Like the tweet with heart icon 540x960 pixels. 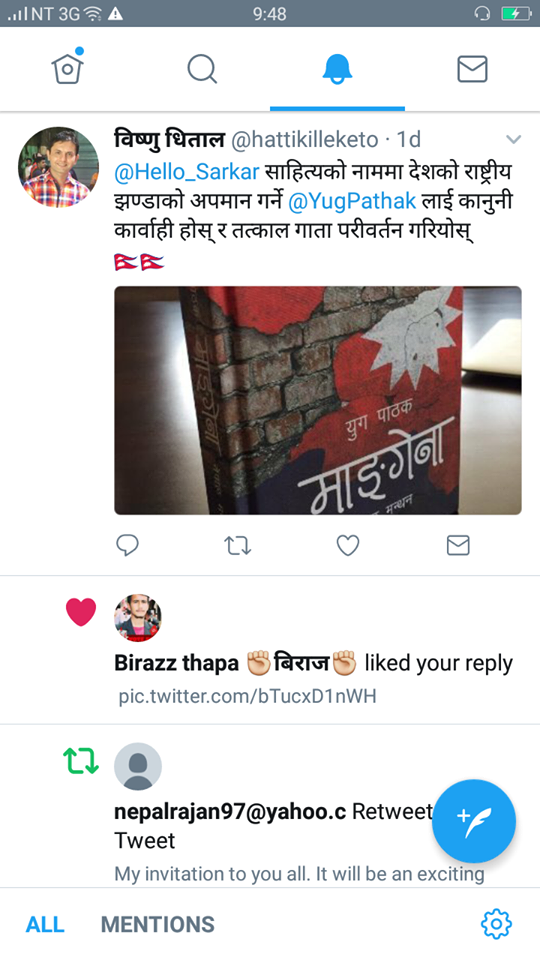click(x=348, y=545)
